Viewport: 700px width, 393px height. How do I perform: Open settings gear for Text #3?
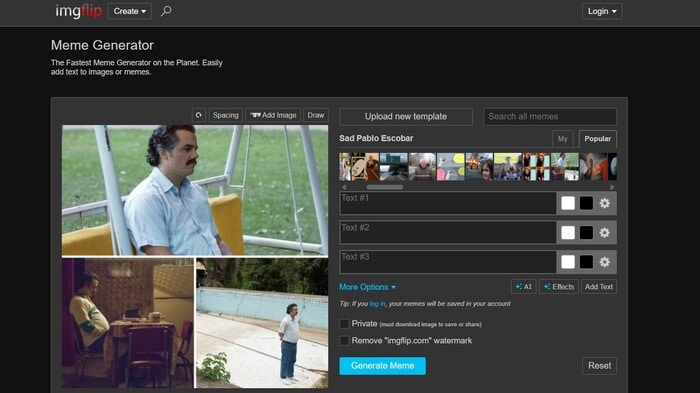pyautogui.click(x=604, y=262)
